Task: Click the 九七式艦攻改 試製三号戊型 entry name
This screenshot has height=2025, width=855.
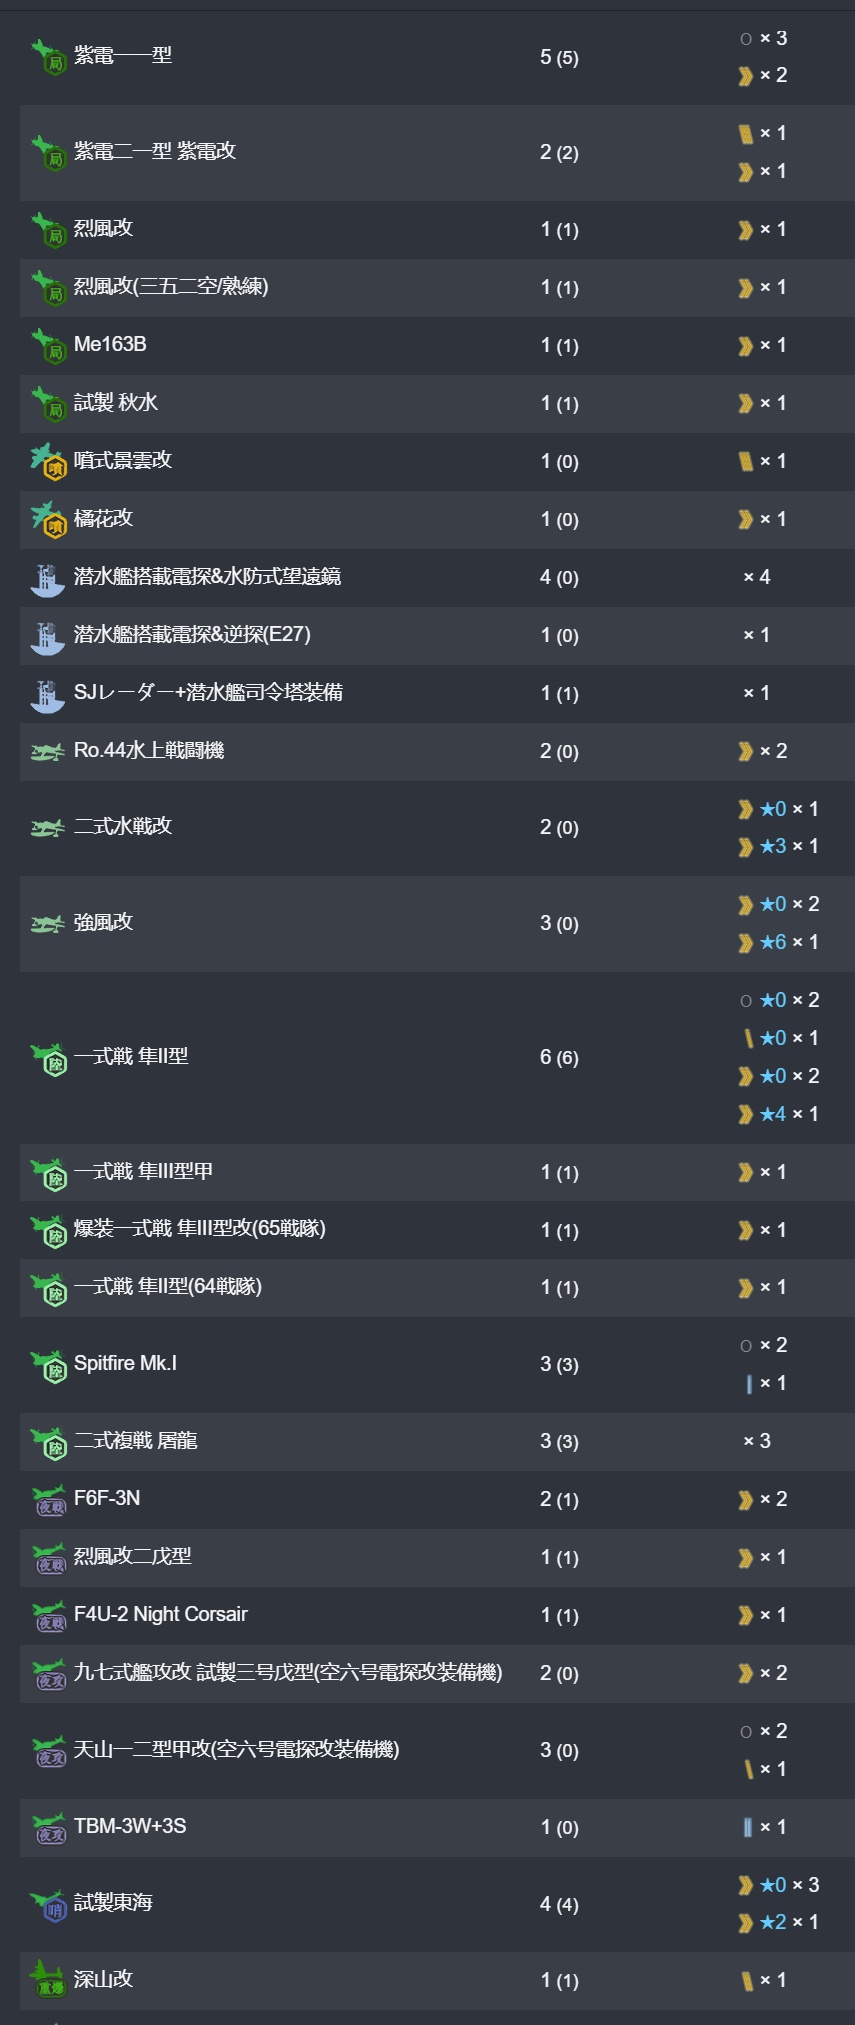Action: tap(288, 1673)
